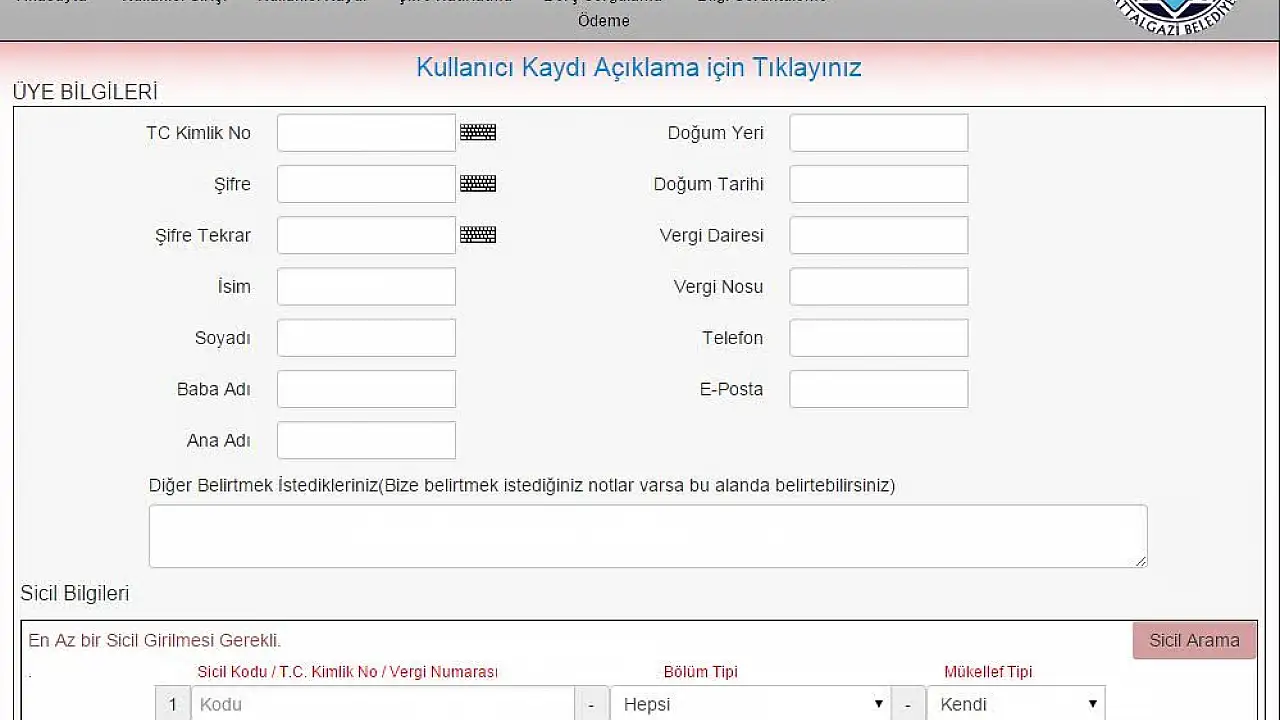The width and height of the screenshot is (1280, 720).
Task: Open virtual keyboard beside TC Kimlik No
Action: click(478, 132)
